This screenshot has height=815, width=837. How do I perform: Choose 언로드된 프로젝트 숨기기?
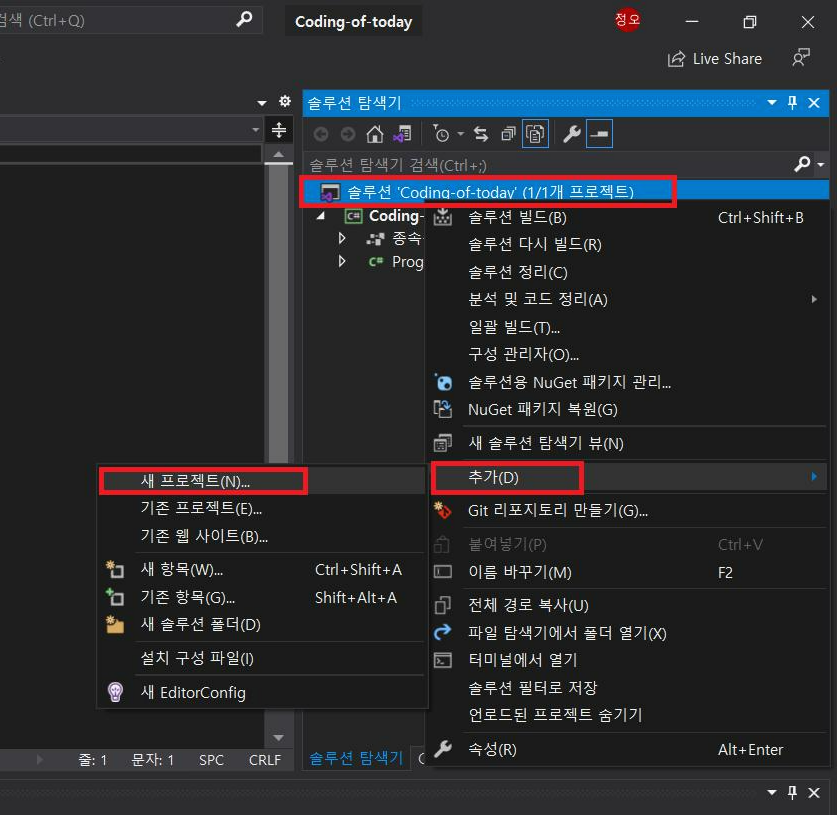(x=628, y=715)
